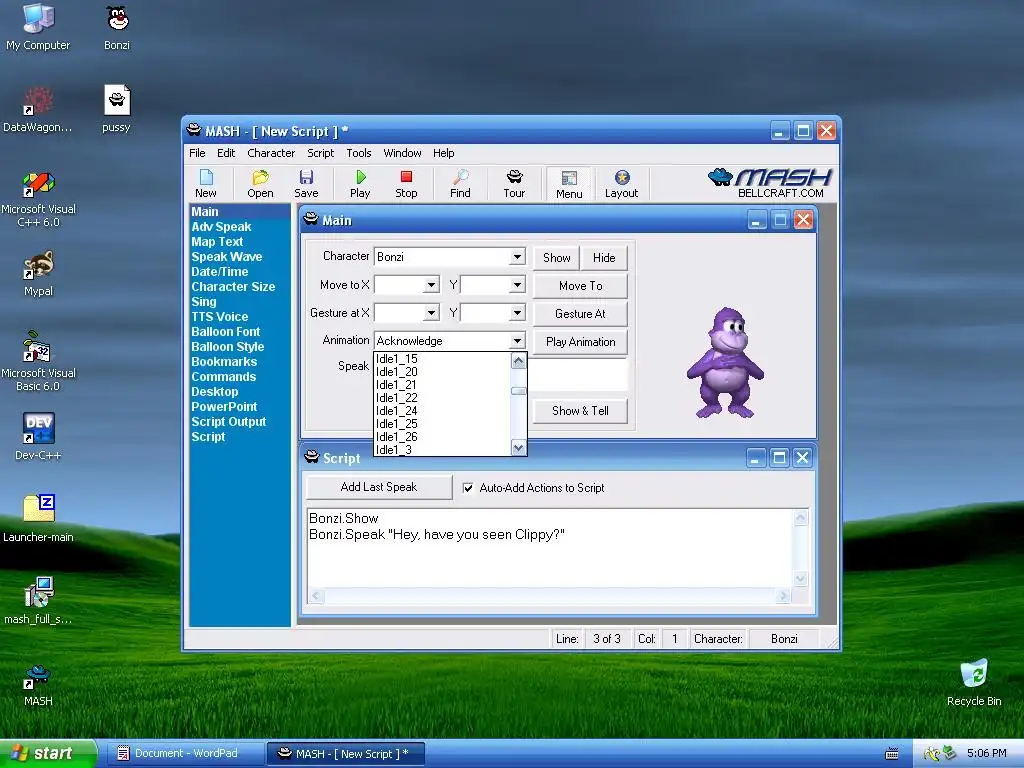Click the Show character button
Screen dimensions: 1024x768
[556, 257]
